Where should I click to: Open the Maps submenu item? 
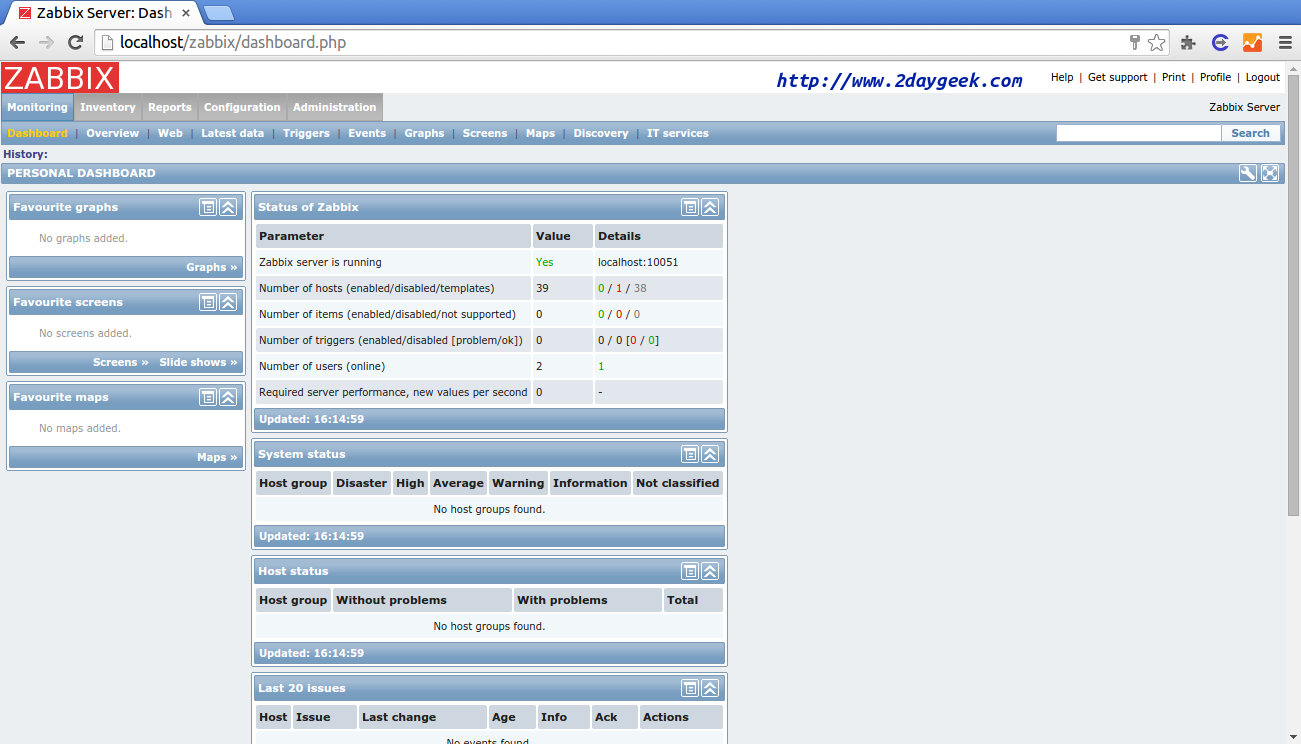coord(540,133)
